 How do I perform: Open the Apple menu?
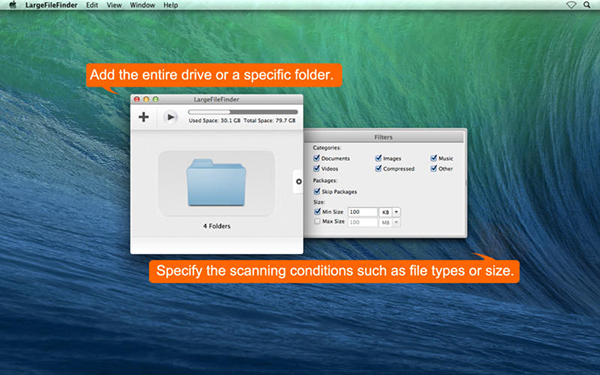[x=13, y=5]
